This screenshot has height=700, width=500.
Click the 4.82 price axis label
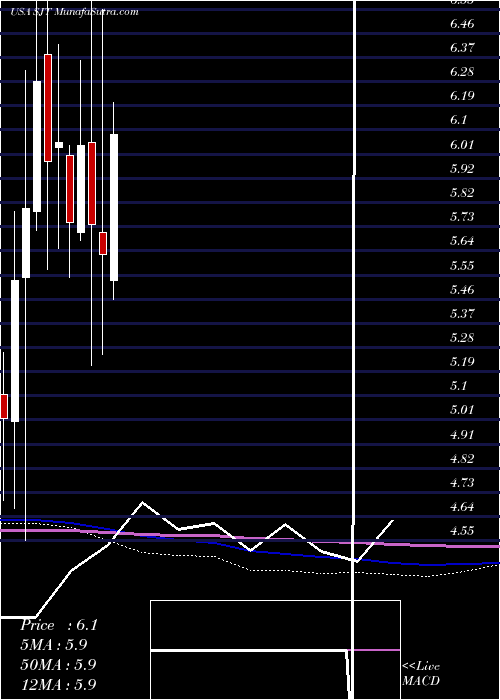[x=462, y=459]
